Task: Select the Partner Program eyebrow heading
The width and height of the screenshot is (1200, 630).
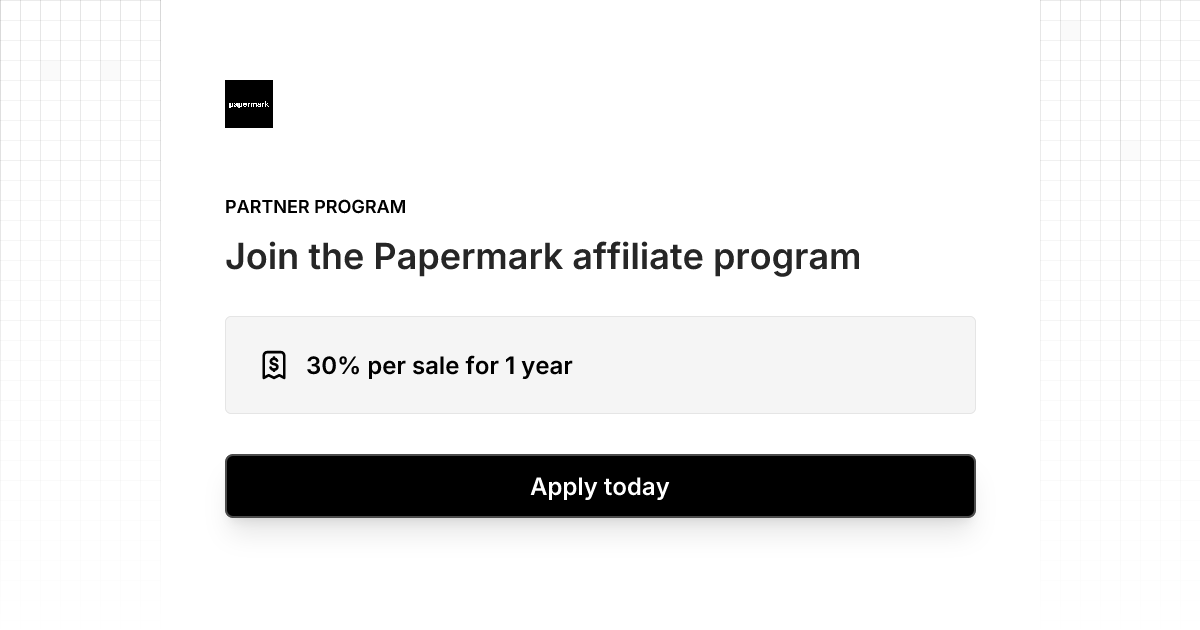Action: point(315,207)
